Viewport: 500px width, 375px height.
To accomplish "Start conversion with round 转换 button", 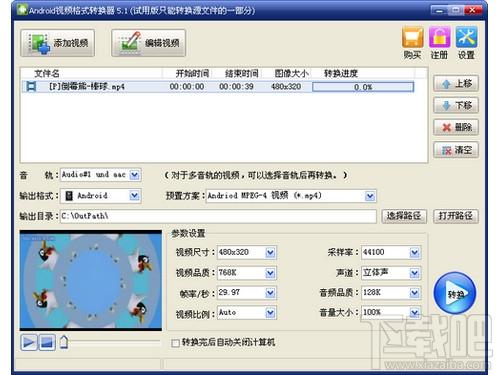I will [455, 293].
